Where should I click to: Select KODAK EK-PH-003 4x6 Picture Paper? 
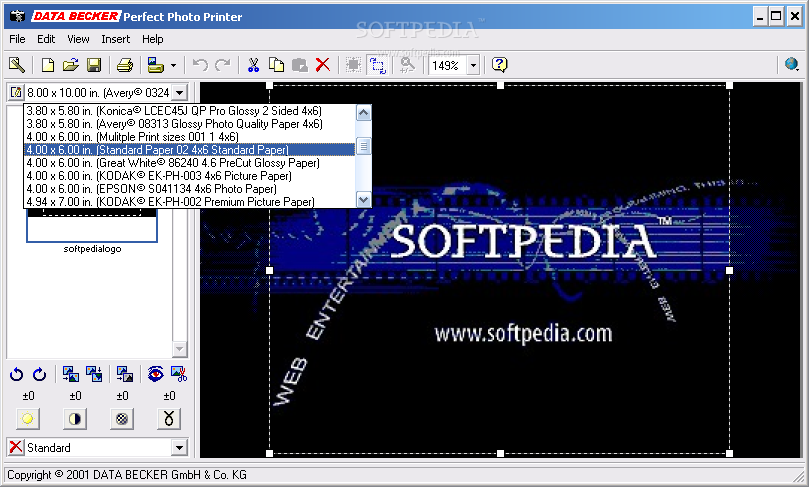point(190,176)
